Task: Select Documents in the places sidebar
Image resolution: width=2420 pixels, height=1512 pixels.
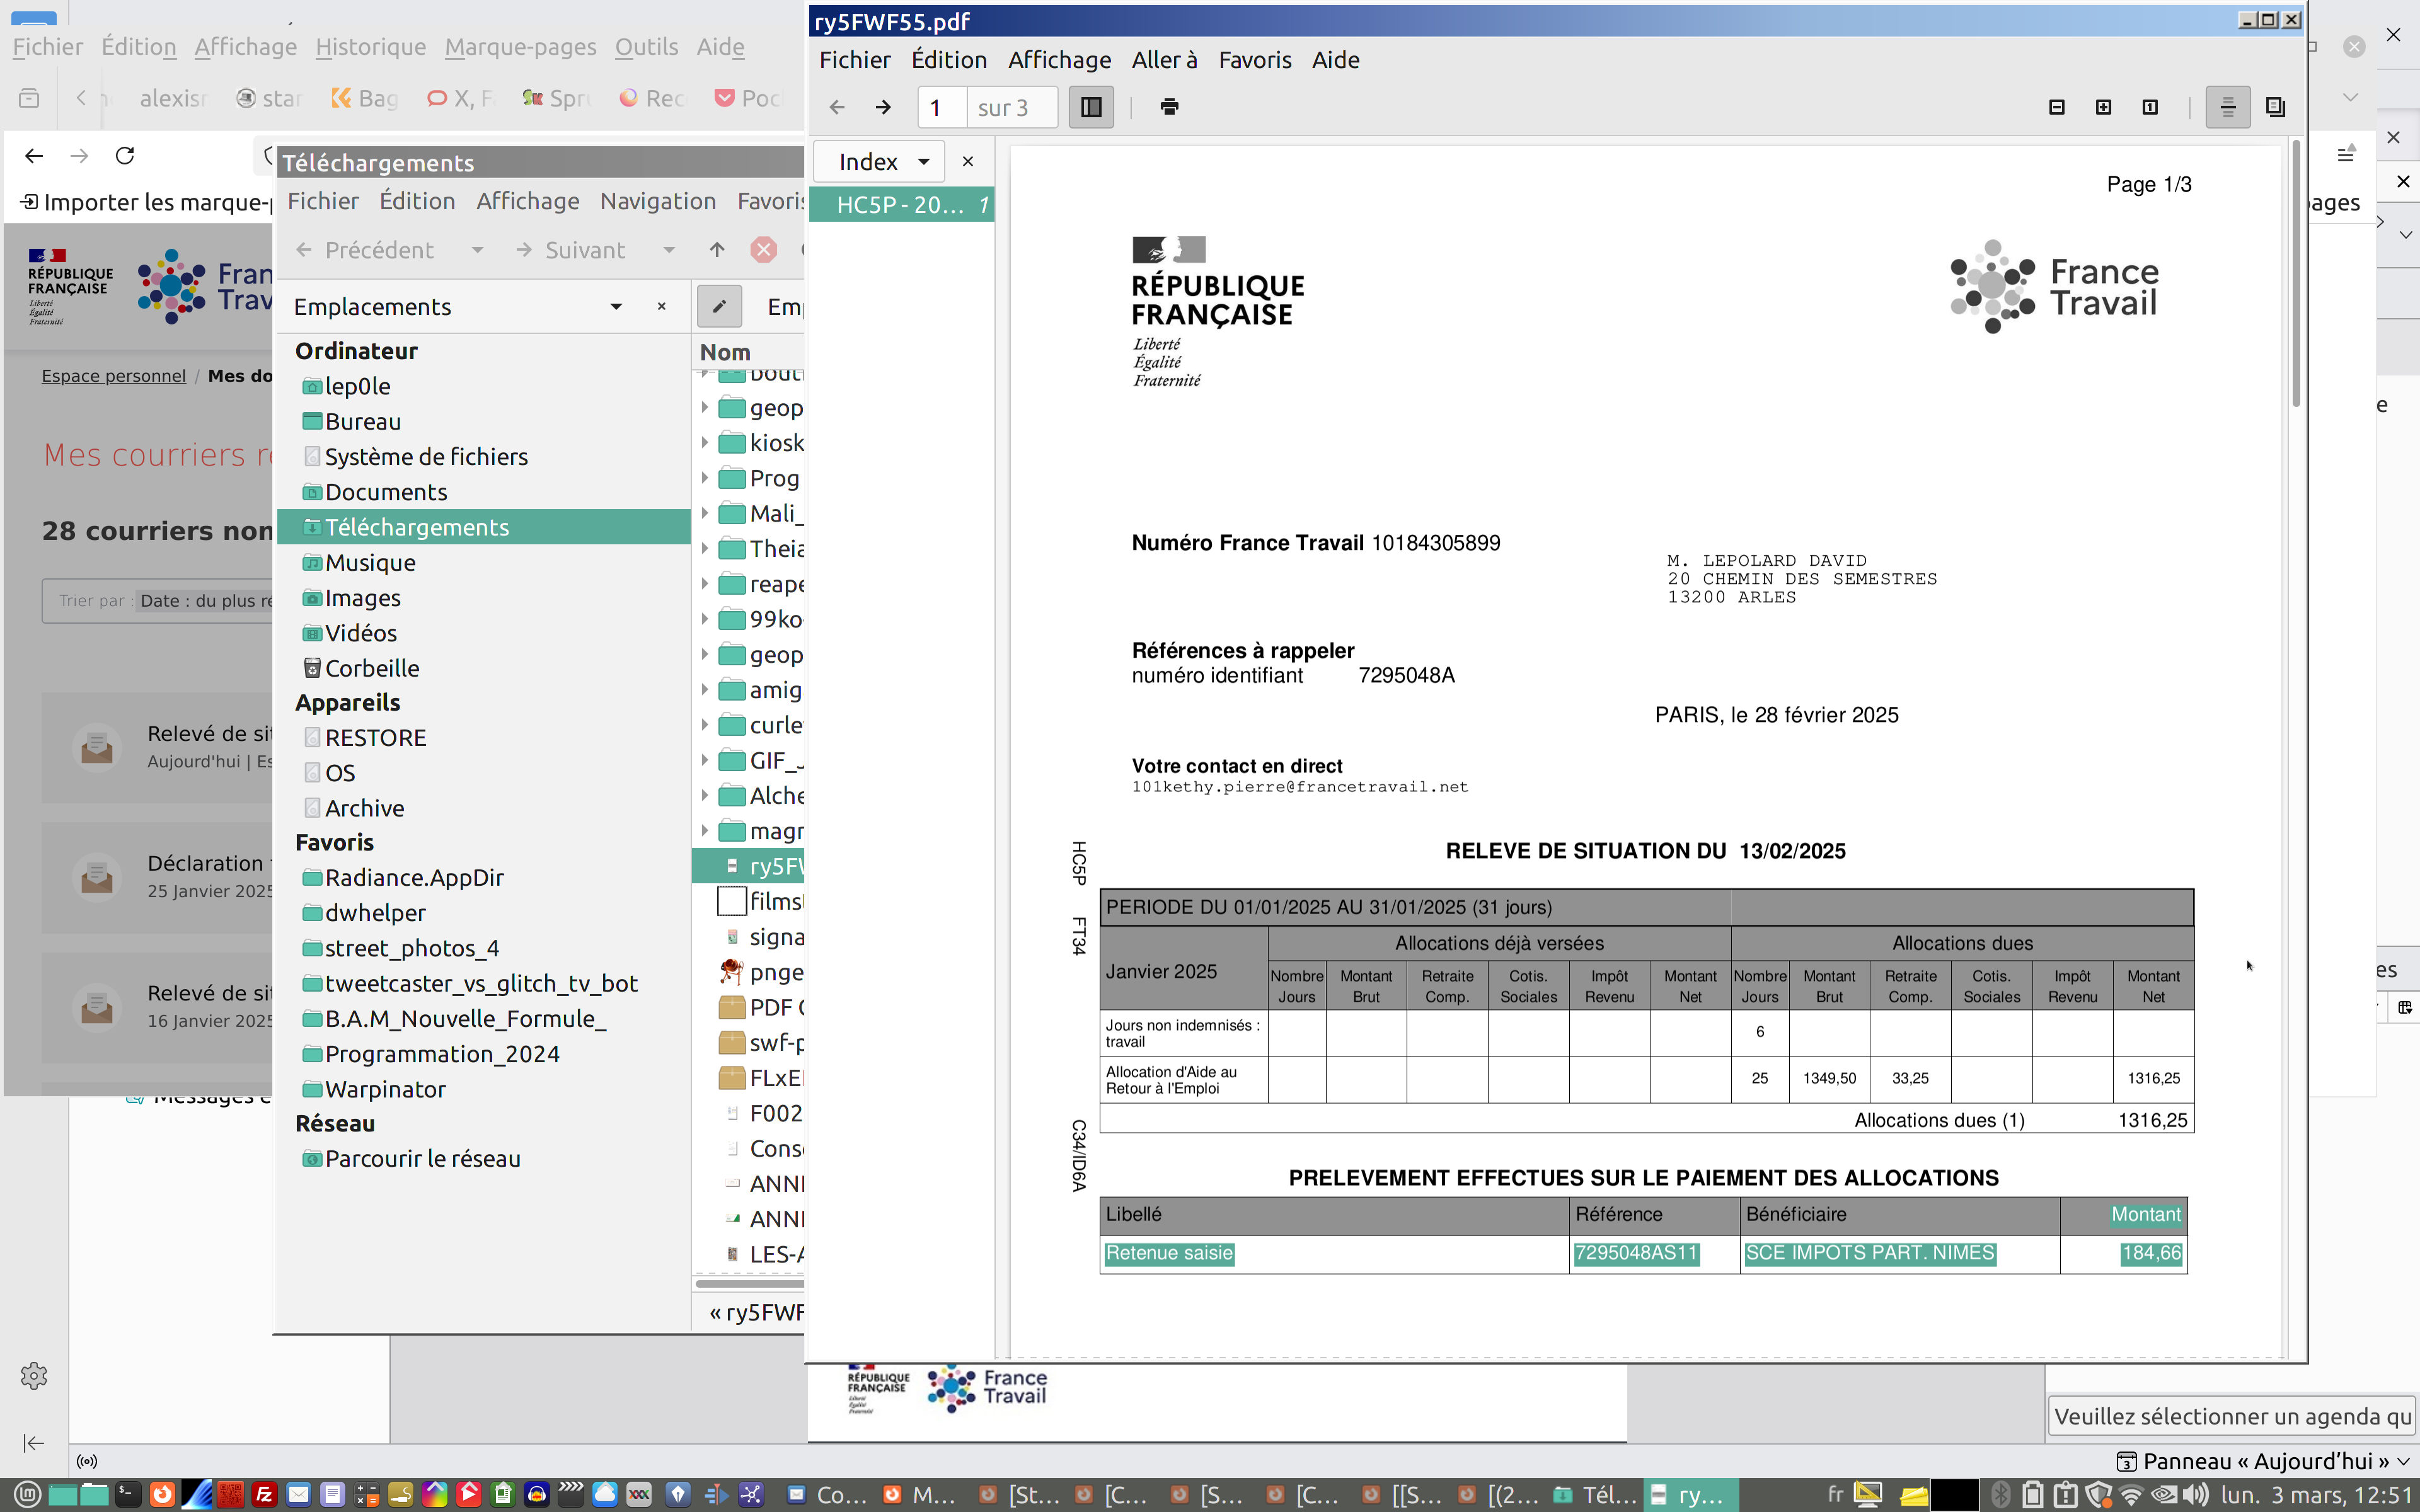Action: [385, 492]
